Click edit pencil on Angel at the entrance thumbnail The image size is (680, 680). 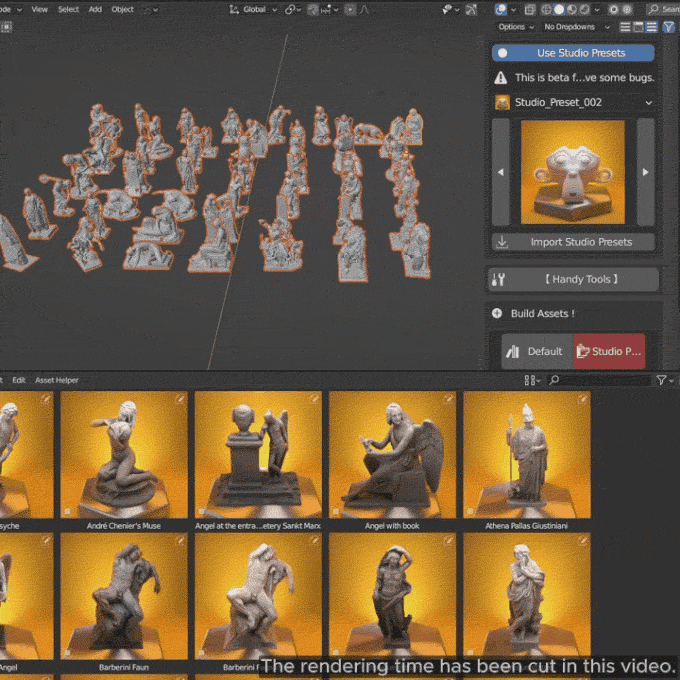314,399
